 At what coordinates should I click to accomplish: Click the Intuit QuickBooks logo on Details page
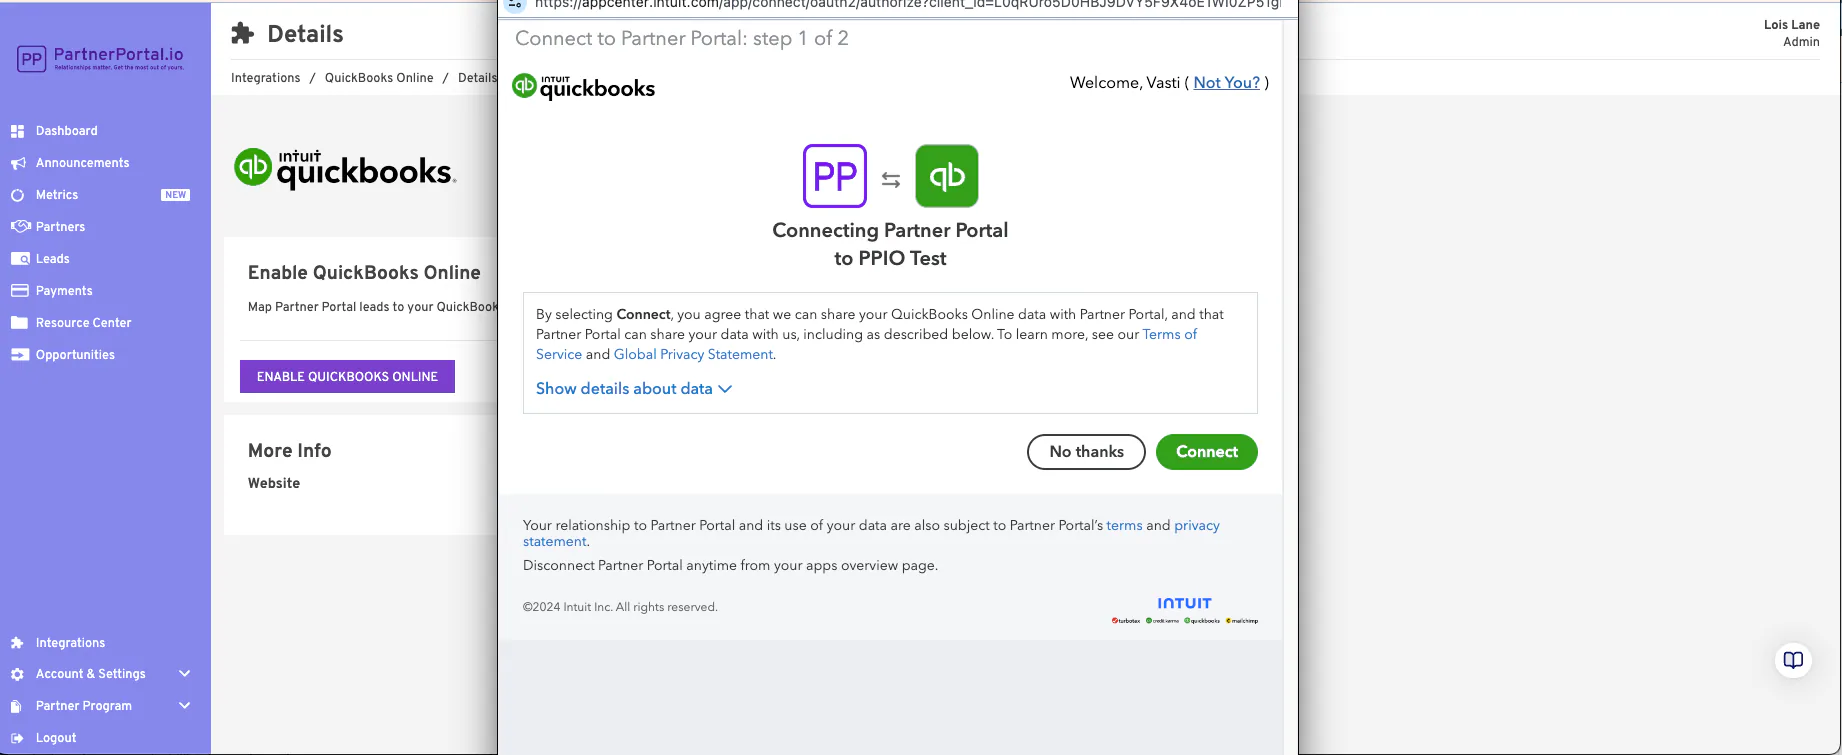pyautogui.click(x=345, y=169)
